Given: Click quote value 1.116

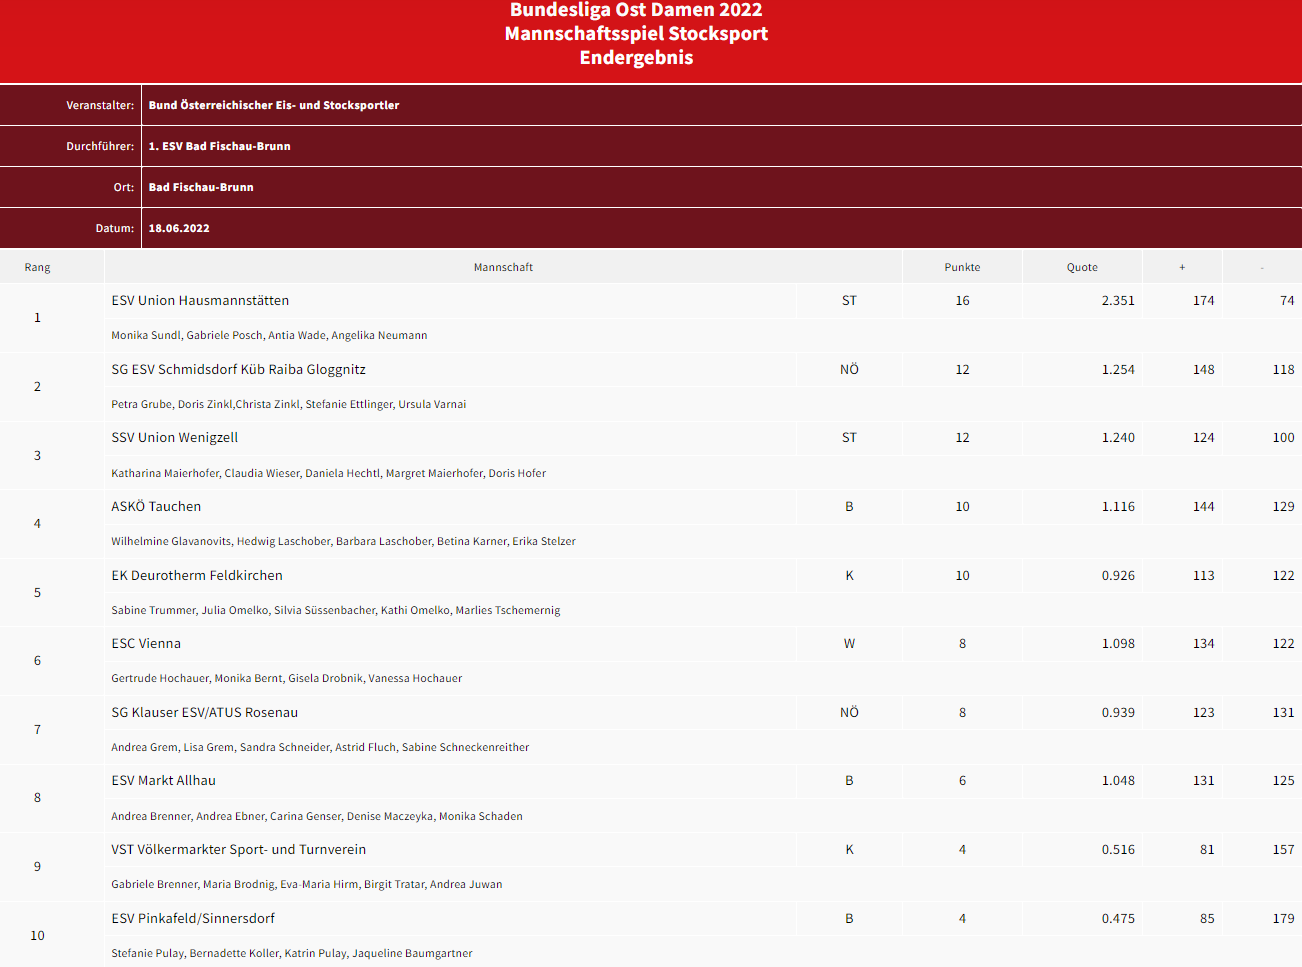Looking at the screenshot, I should [x=1118, y=506].
